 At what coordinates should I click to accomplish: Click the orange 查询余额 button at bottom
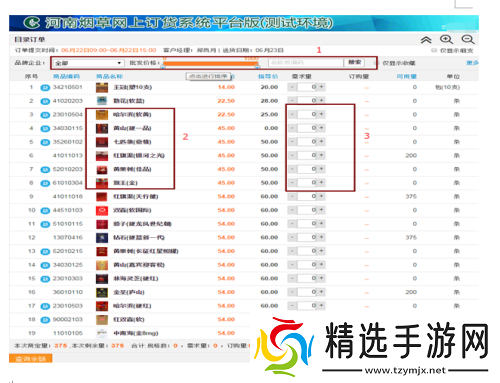coord(30,359)
